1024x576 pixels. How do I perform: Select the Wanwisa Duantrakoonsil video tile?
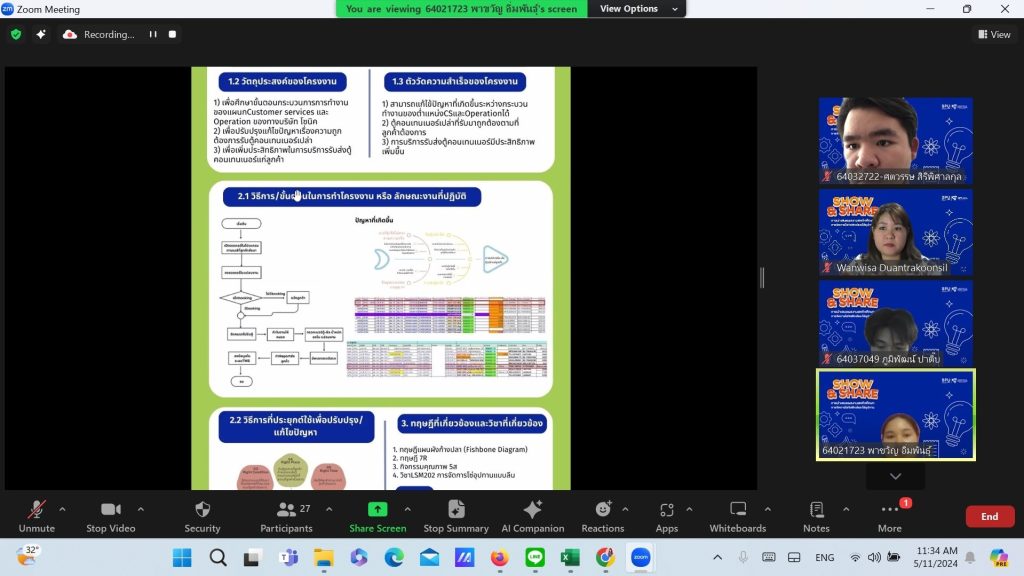coord(896,232)
